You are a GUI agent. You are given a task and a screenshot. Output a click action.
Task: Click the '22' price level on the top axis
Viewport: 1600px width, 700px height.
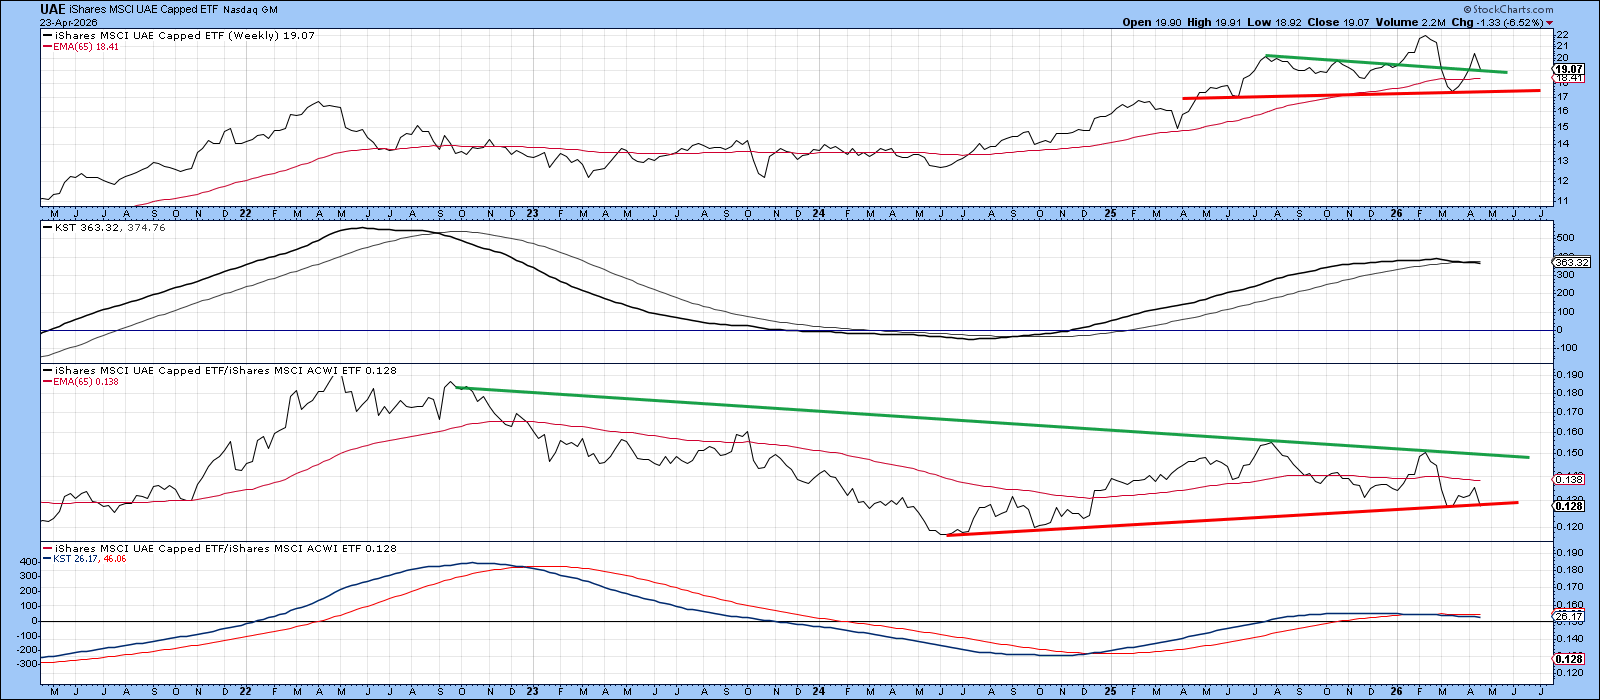coord(1563,35)
